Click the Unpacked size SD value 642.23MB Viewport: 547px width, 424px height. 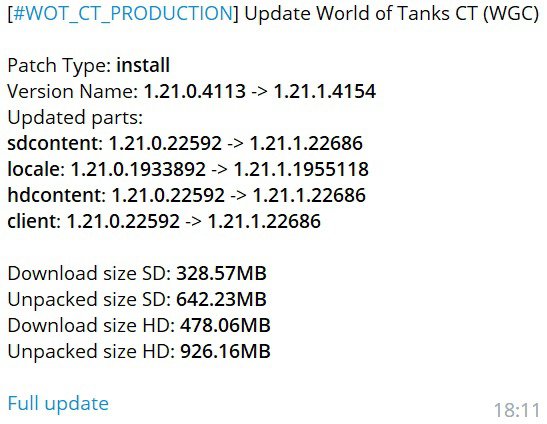coord(222,299)
